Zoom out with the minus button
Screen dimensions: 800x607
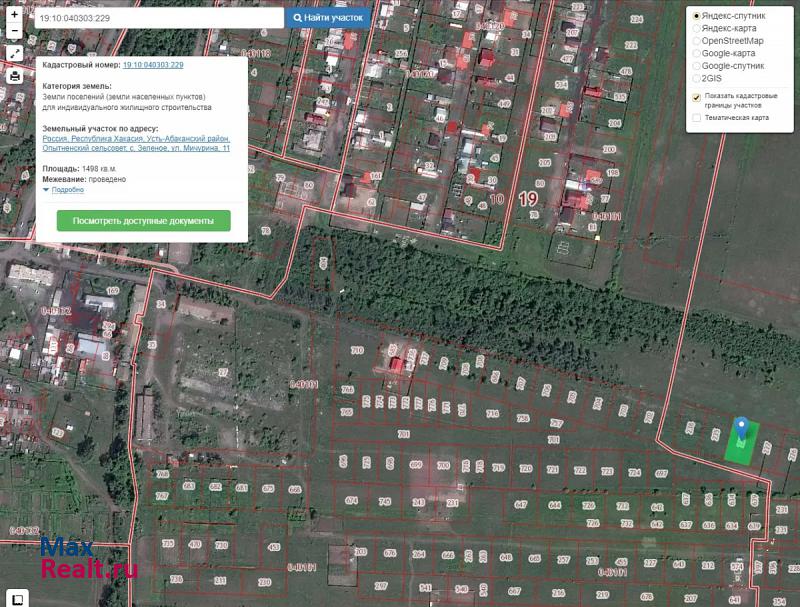15,31
